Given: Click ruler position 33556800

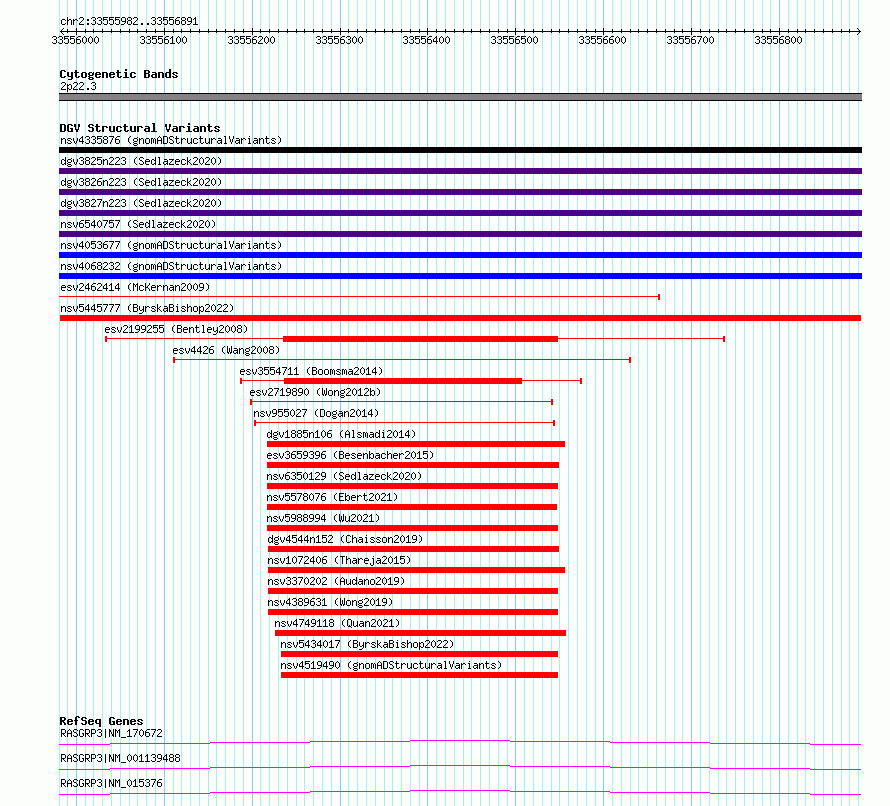Looking at the screenshot, I should tap(778, 40).
